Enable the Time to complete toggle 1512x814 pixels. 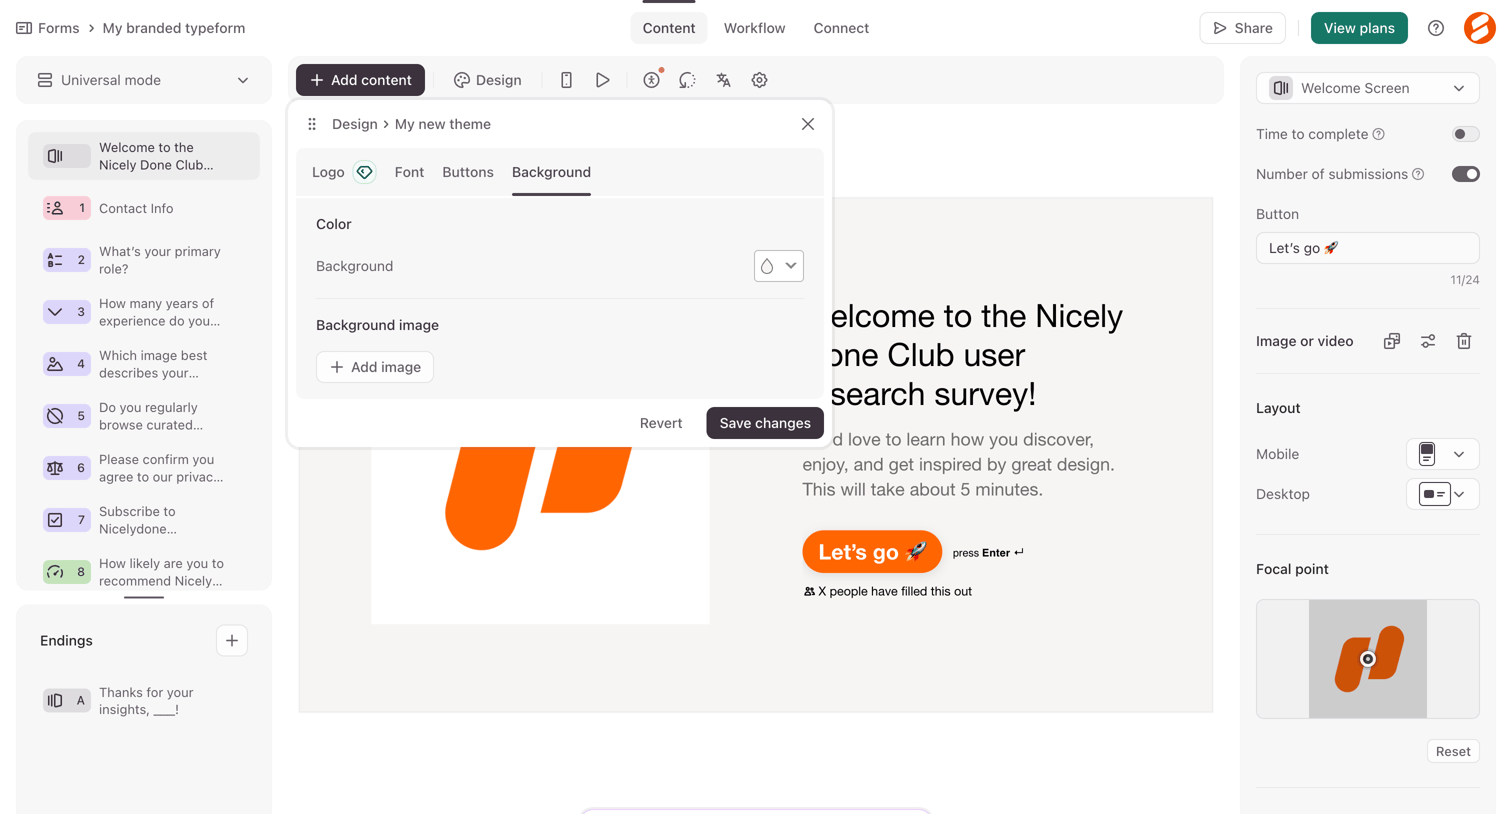point(1465,134)
